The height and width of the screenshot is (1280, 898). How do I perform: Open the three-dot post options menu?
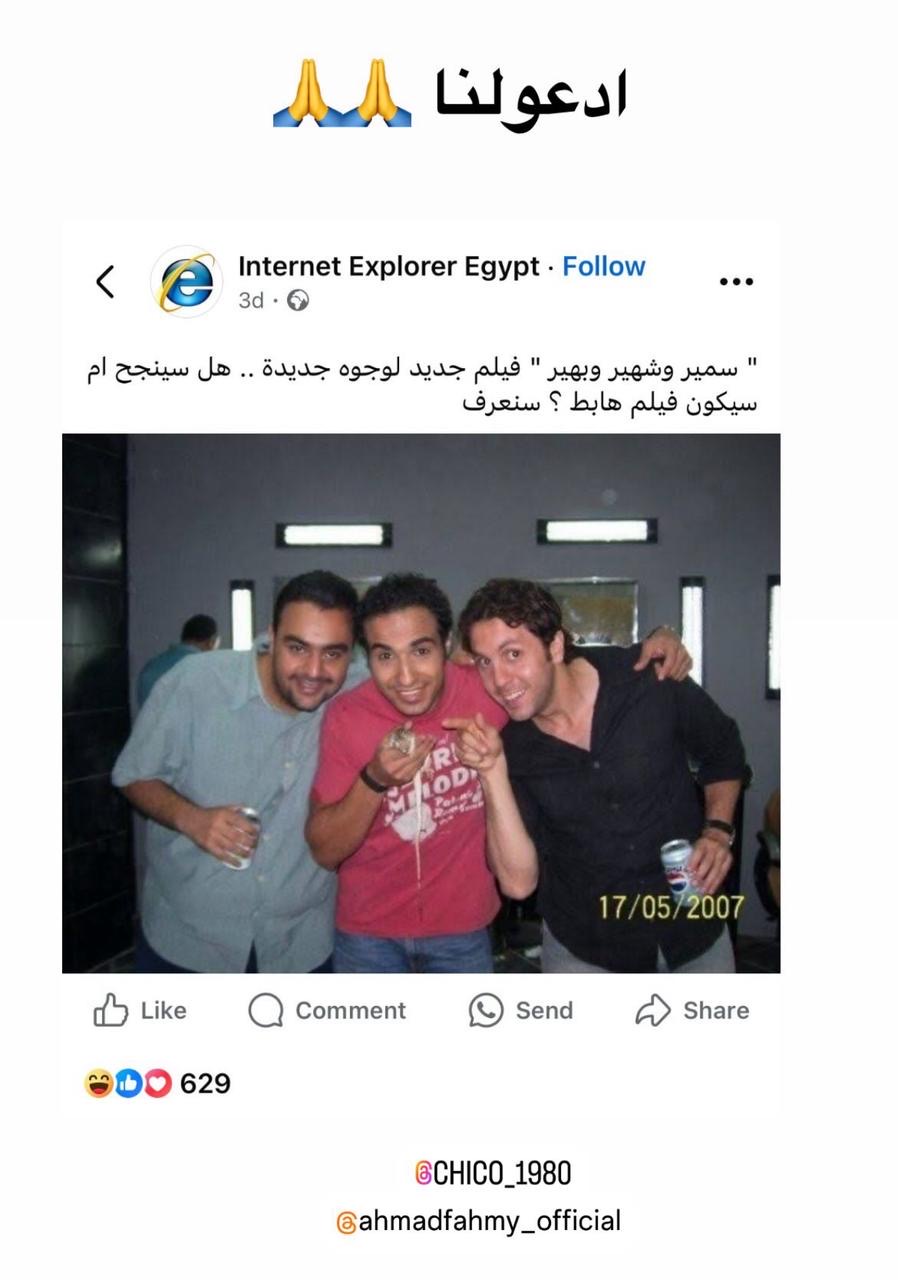(736, 282)
